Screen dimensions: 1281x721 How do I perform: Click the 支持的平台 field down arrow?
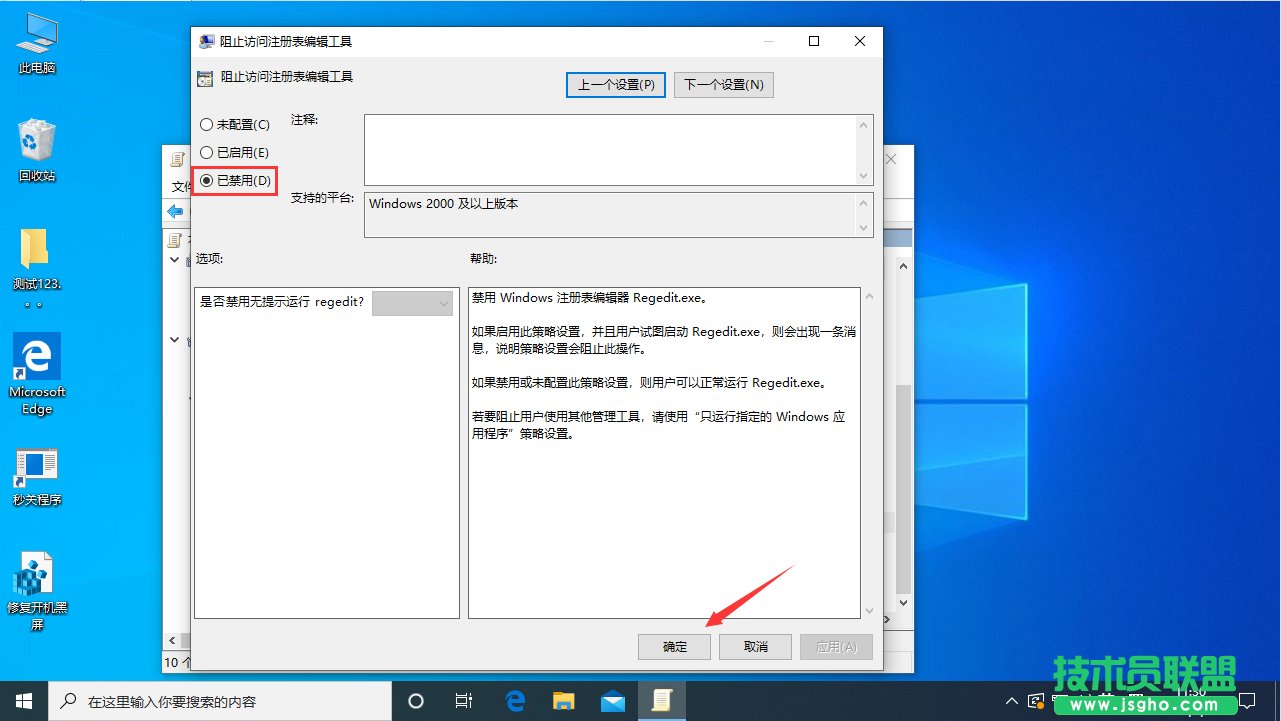[x=866, y=228]
